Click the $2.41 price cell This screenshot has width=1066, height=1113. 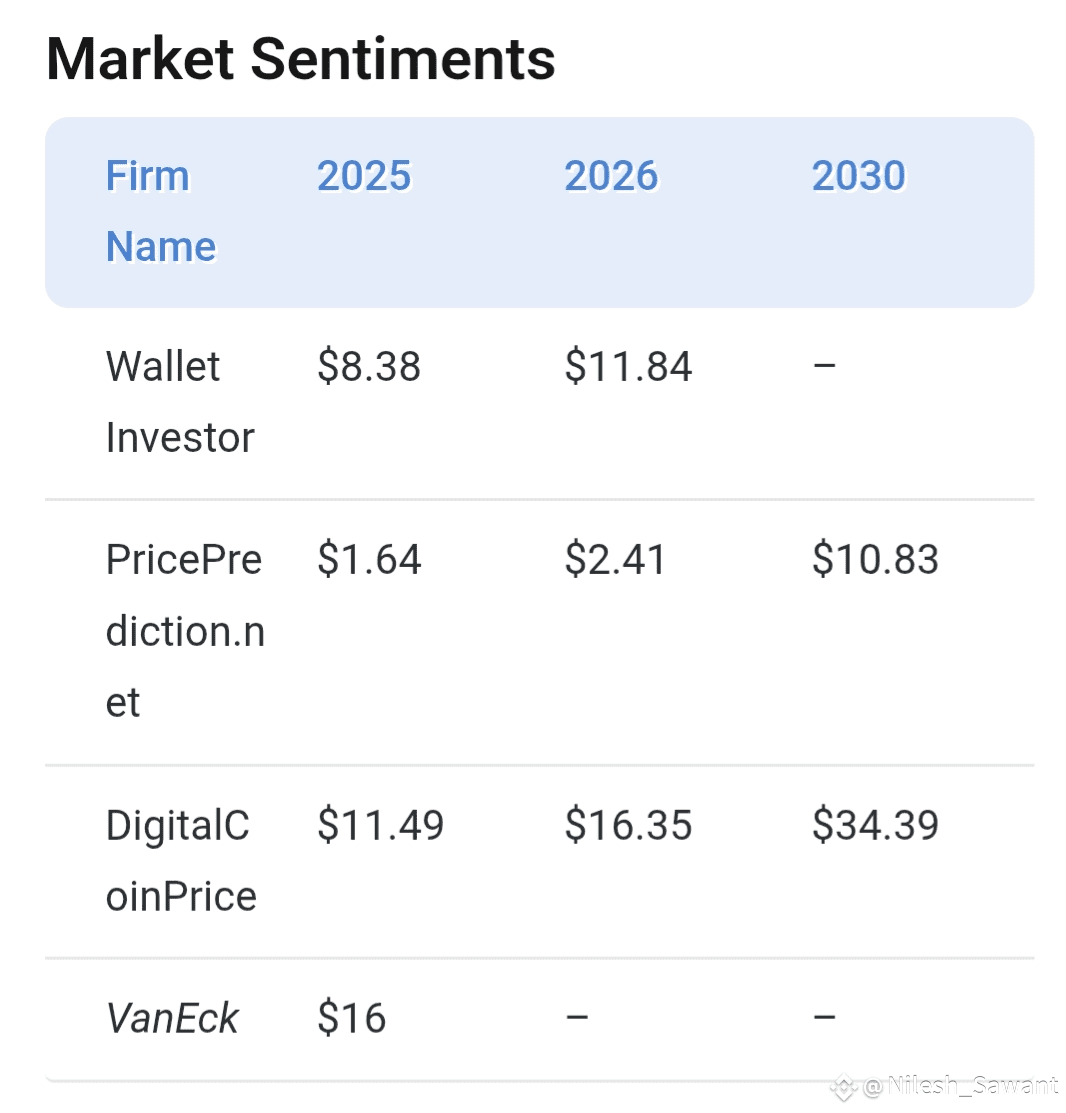(x=615, y=560)
